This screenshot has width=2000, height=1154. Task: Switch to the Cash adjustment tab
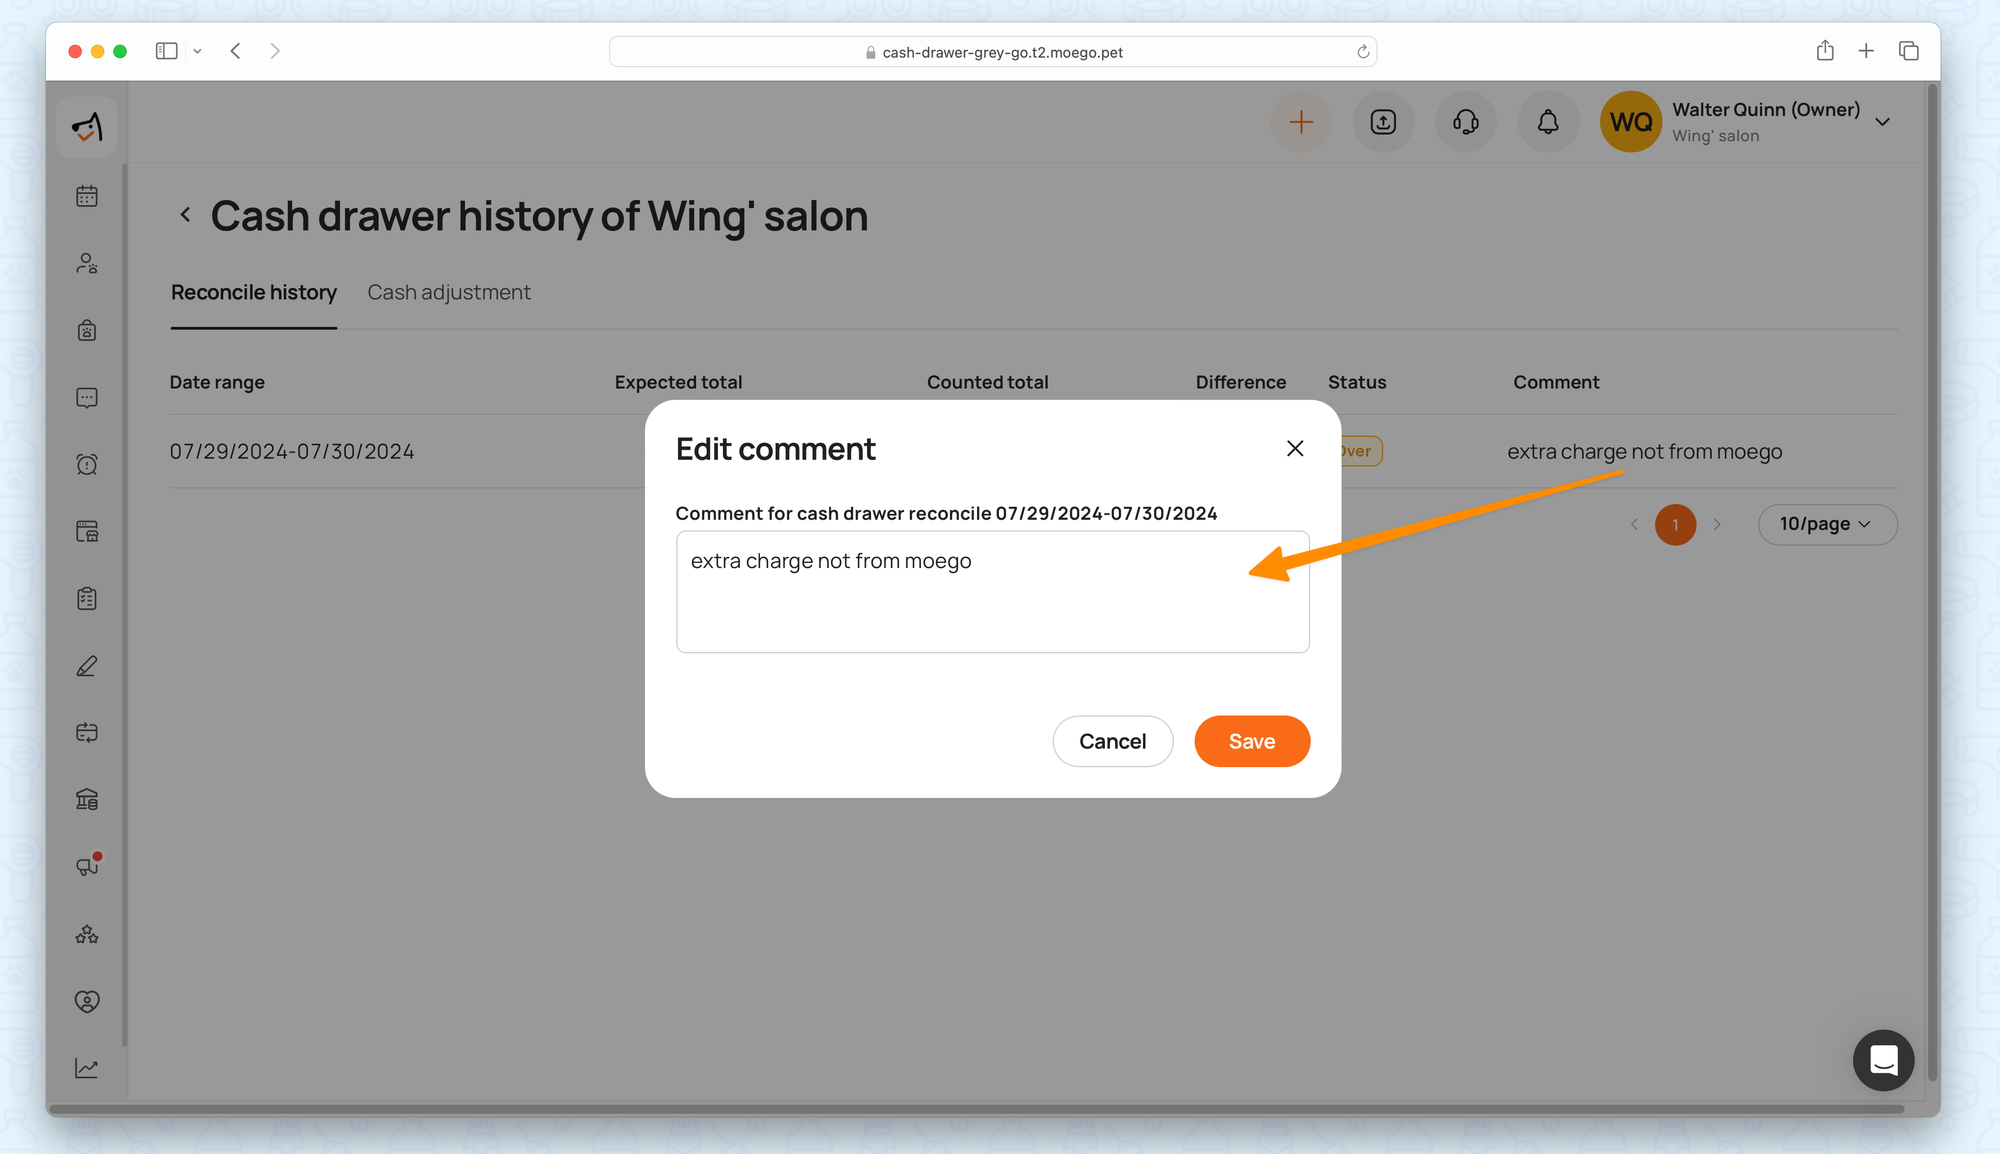click(448, 292)
